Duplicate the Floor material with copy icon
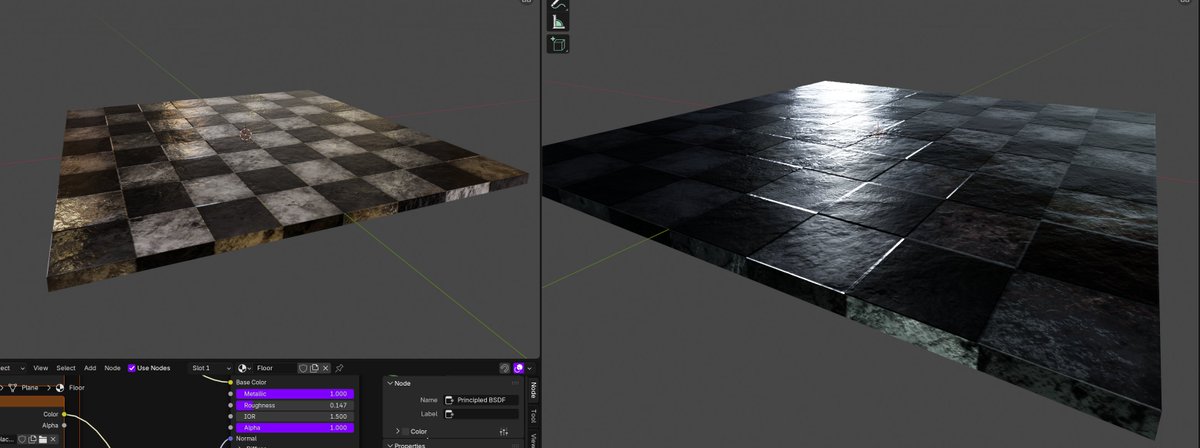This screenshot has width=1200, height=448. pos(314,368)
